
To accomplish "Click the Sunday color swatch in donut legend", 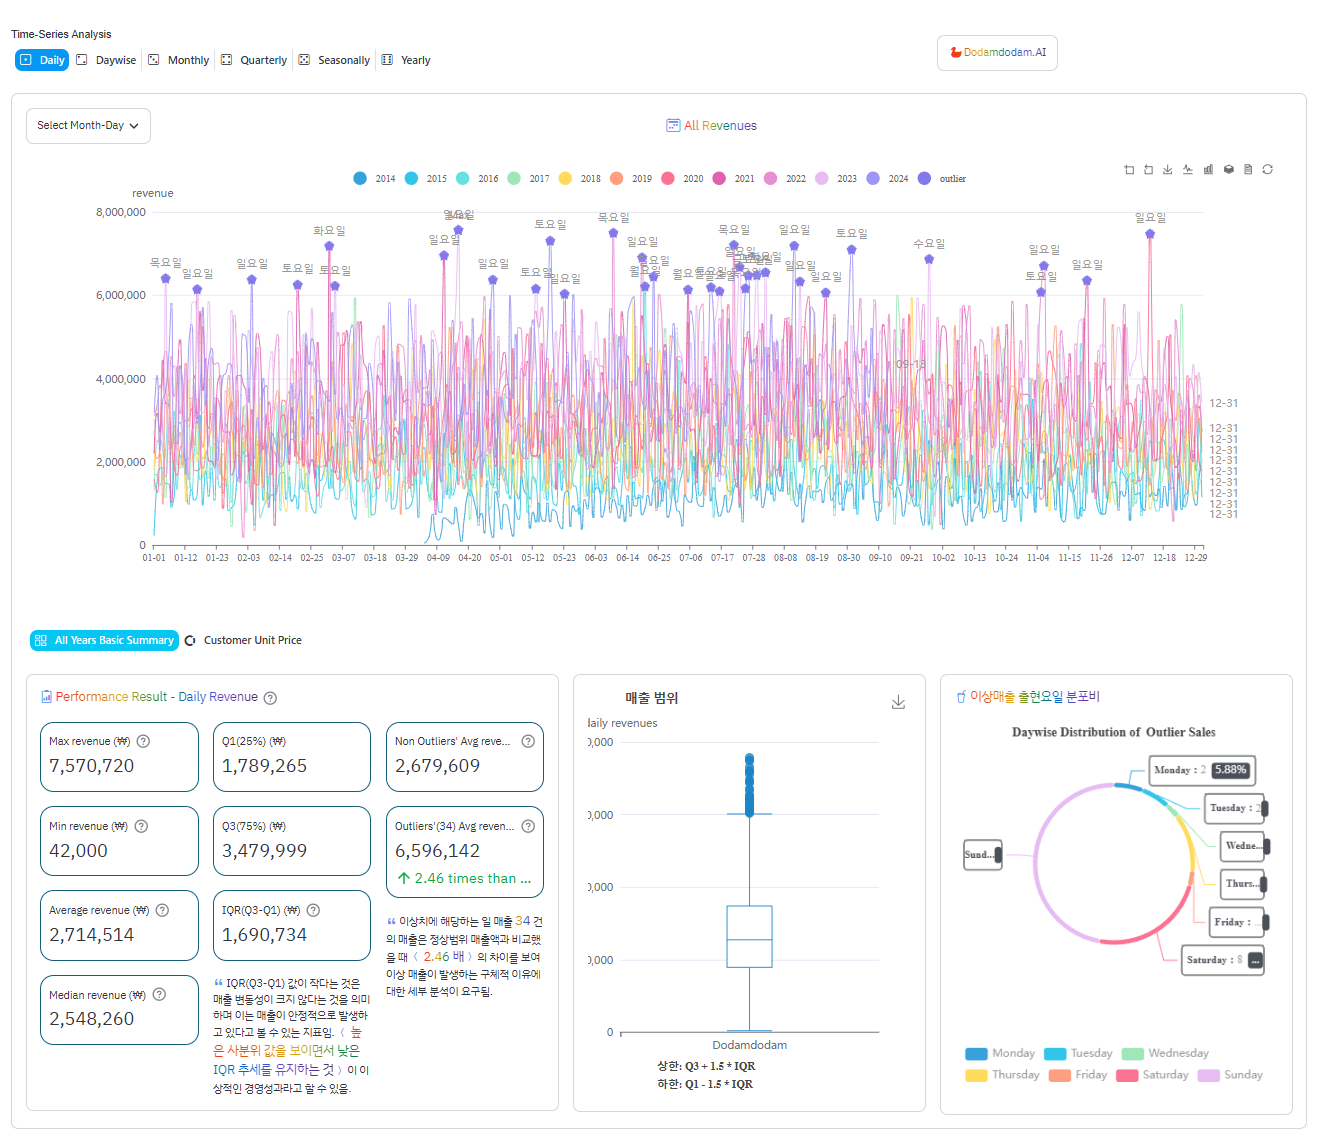I will click(1208, 1075).
